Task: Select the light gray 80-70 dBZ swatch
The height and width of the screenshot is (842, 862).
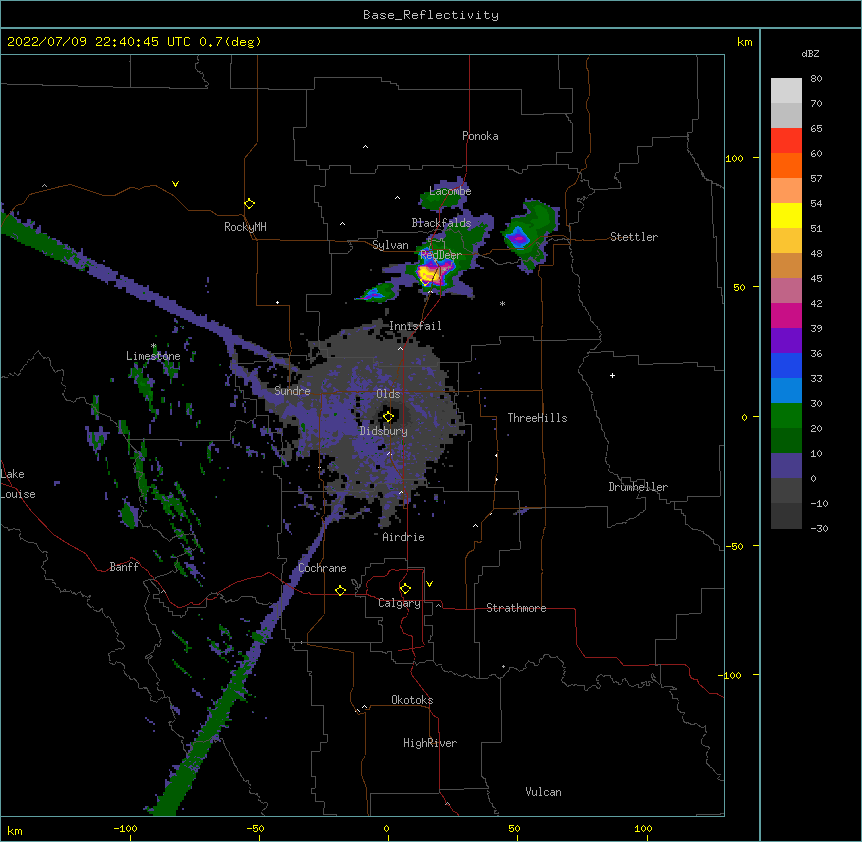Action: tap(786, 91)
